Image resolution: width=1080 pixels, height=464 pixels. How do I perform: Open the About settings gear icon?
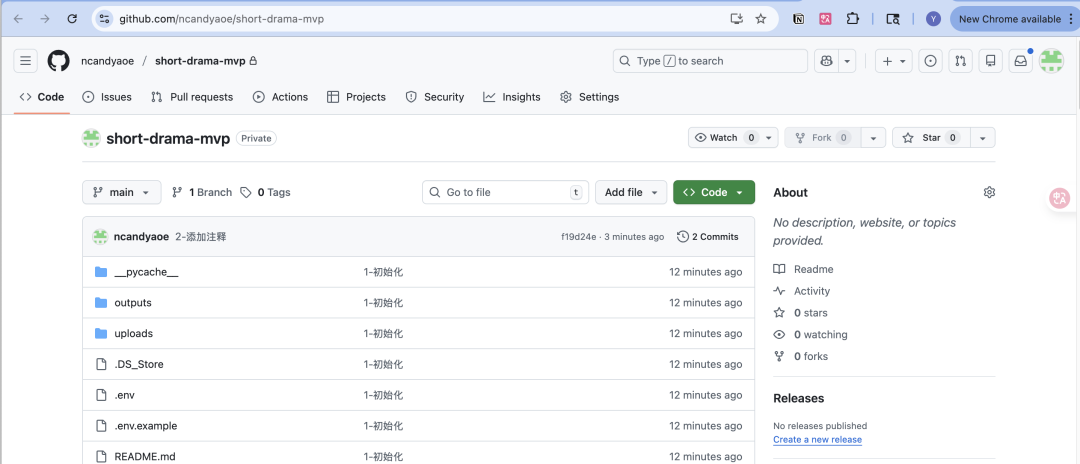pyautogui.click(x=989, y=192)
